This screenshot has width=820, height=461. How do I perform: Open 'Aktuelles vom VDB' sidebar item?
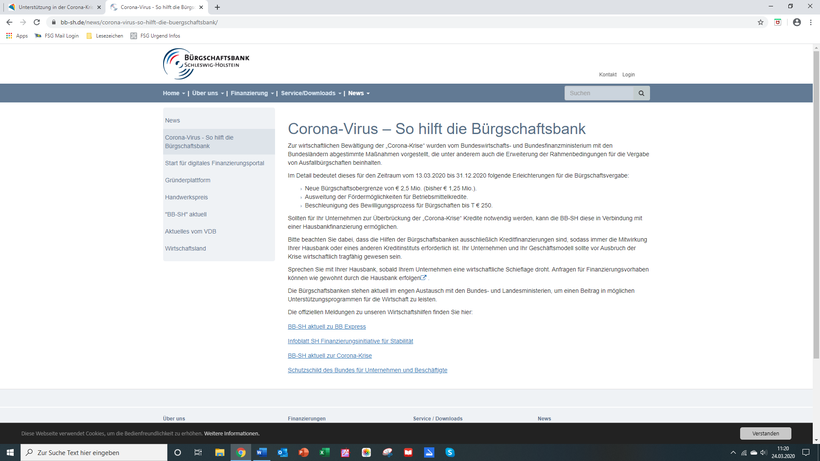[x=190, y=232]
